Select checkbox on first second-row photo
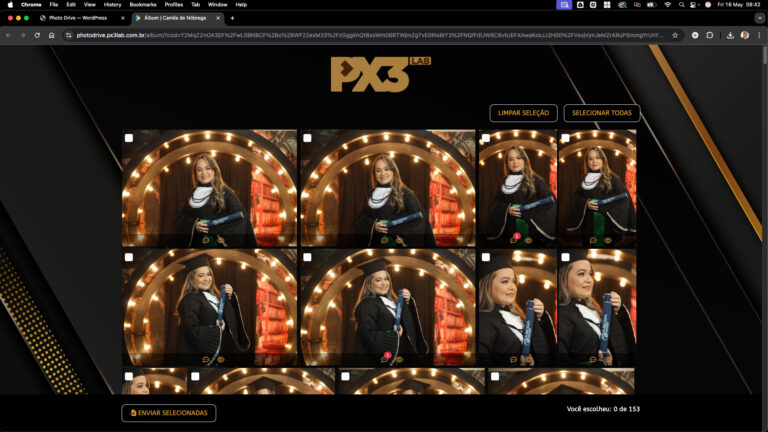 (129, 257)
